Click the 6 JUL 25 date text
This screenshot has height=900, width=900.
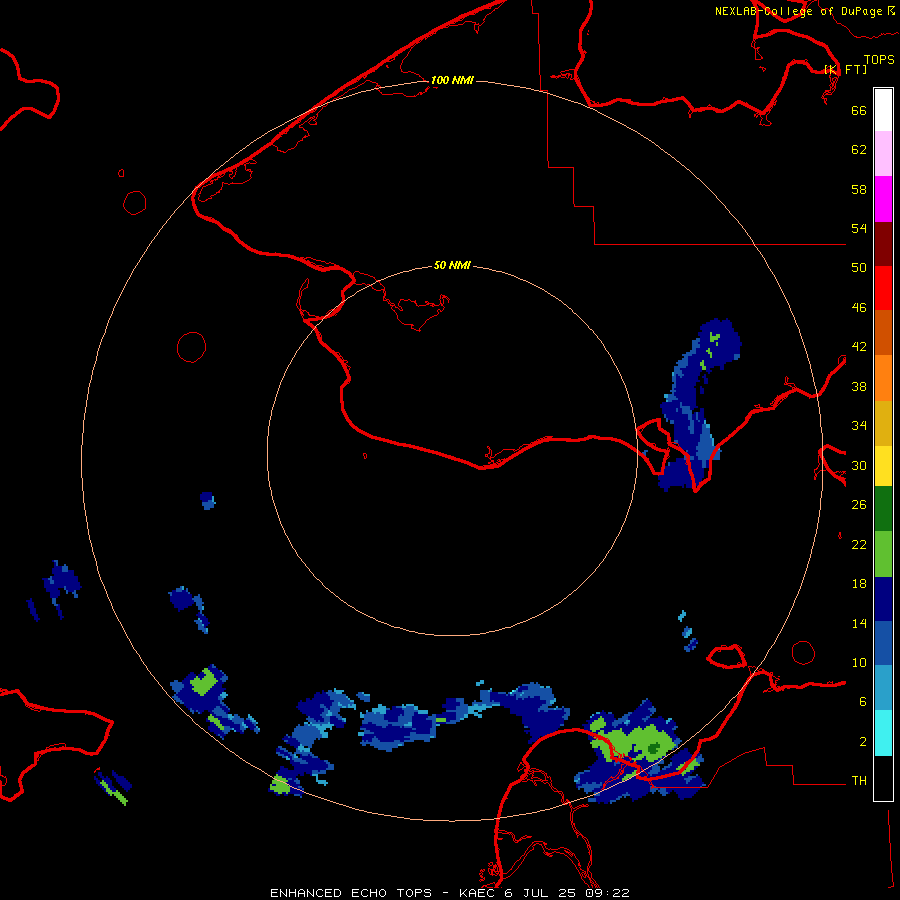click(541, 893)
